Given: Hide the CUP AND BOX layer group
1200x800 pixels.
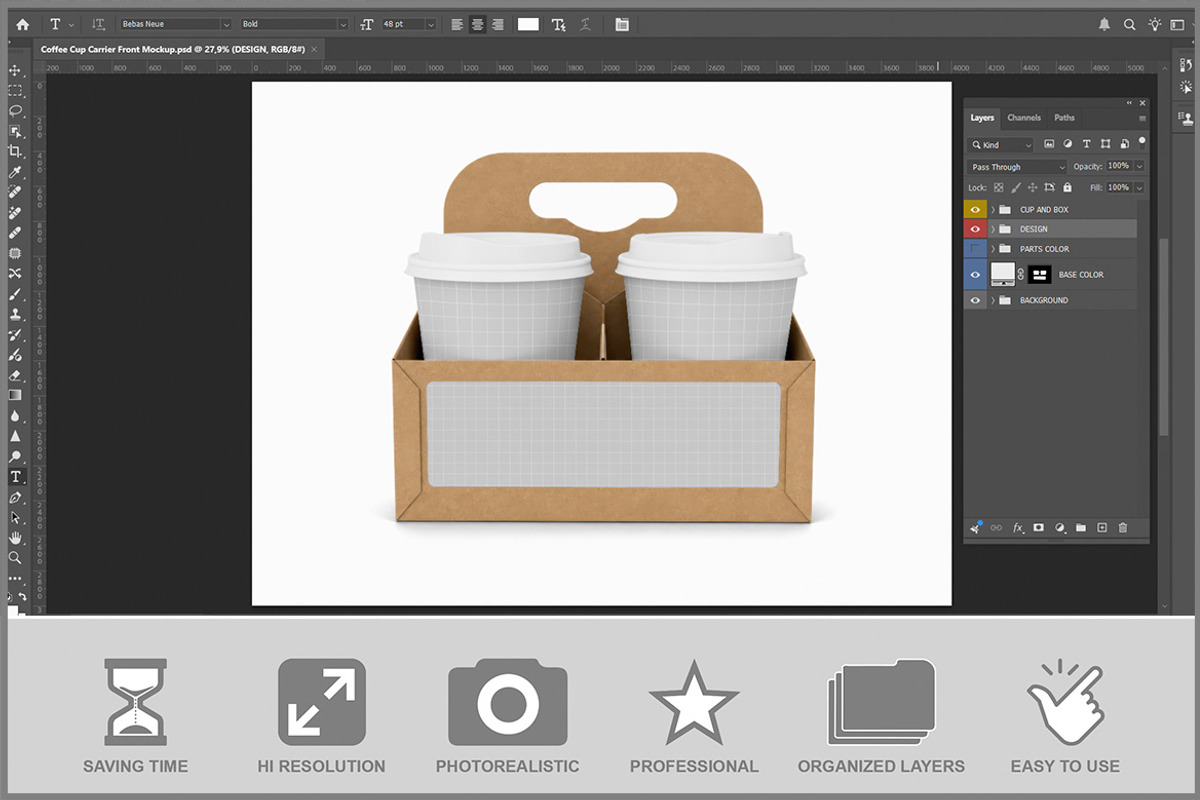Looking at the screenshot, I should point(975,209).
